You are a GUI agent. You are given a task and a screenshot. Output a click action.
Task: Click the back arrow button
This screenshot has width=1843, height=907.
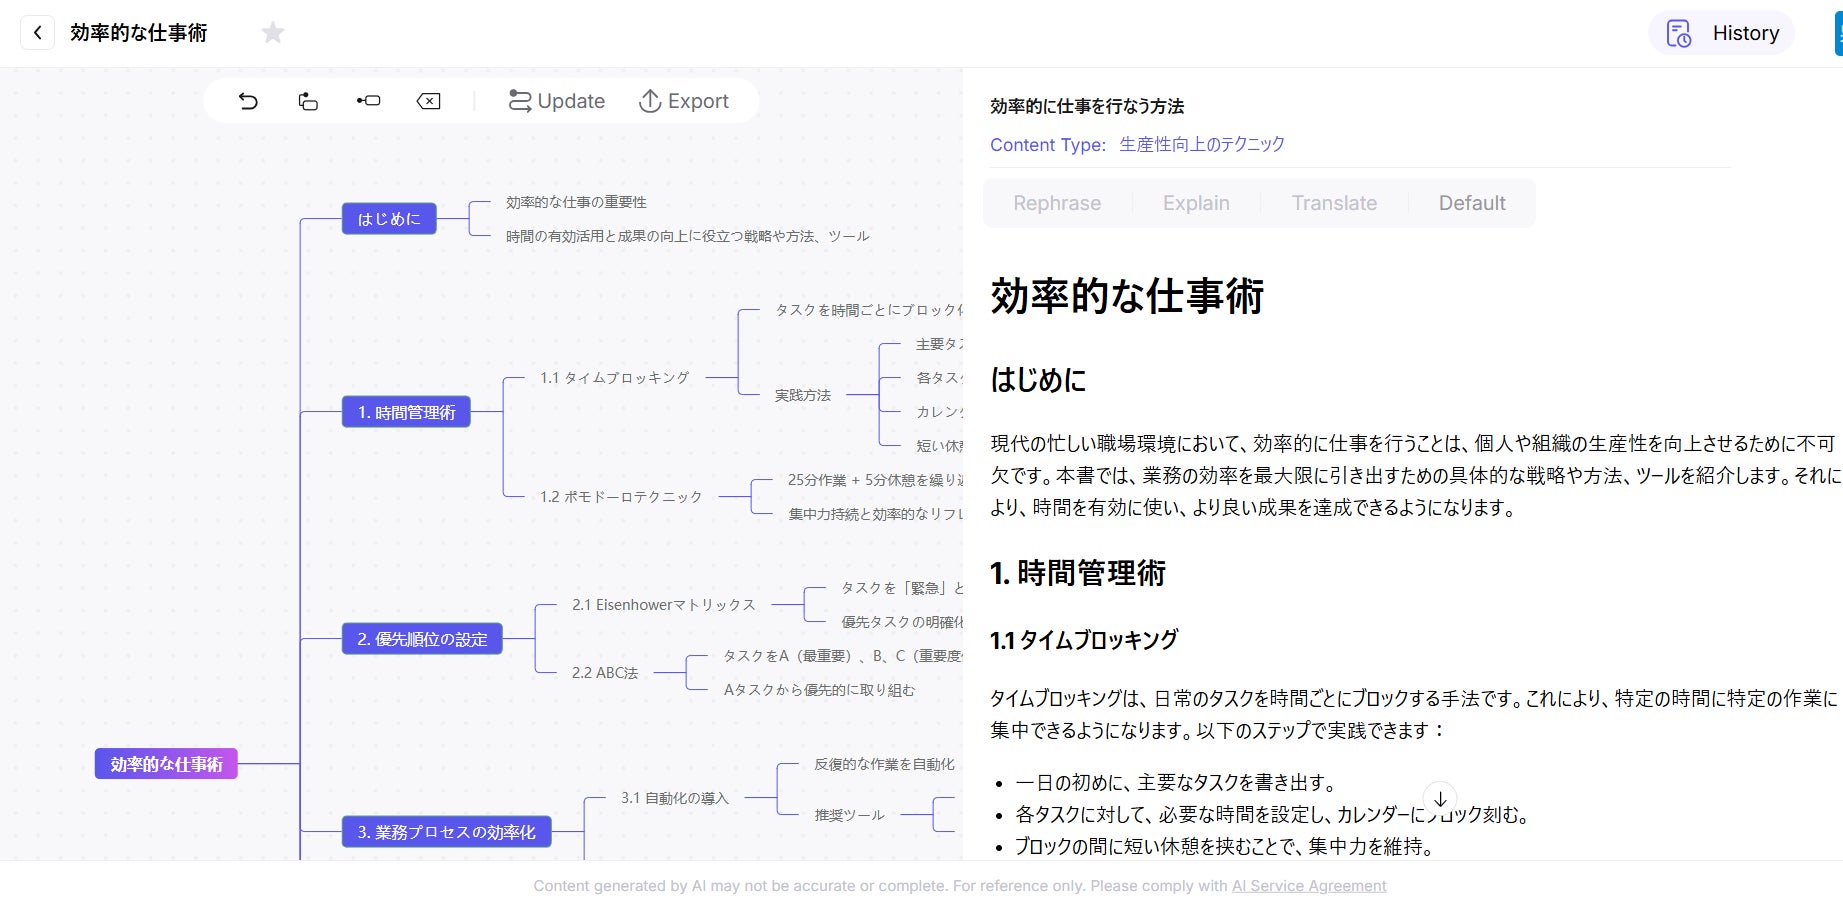[38, 32]
